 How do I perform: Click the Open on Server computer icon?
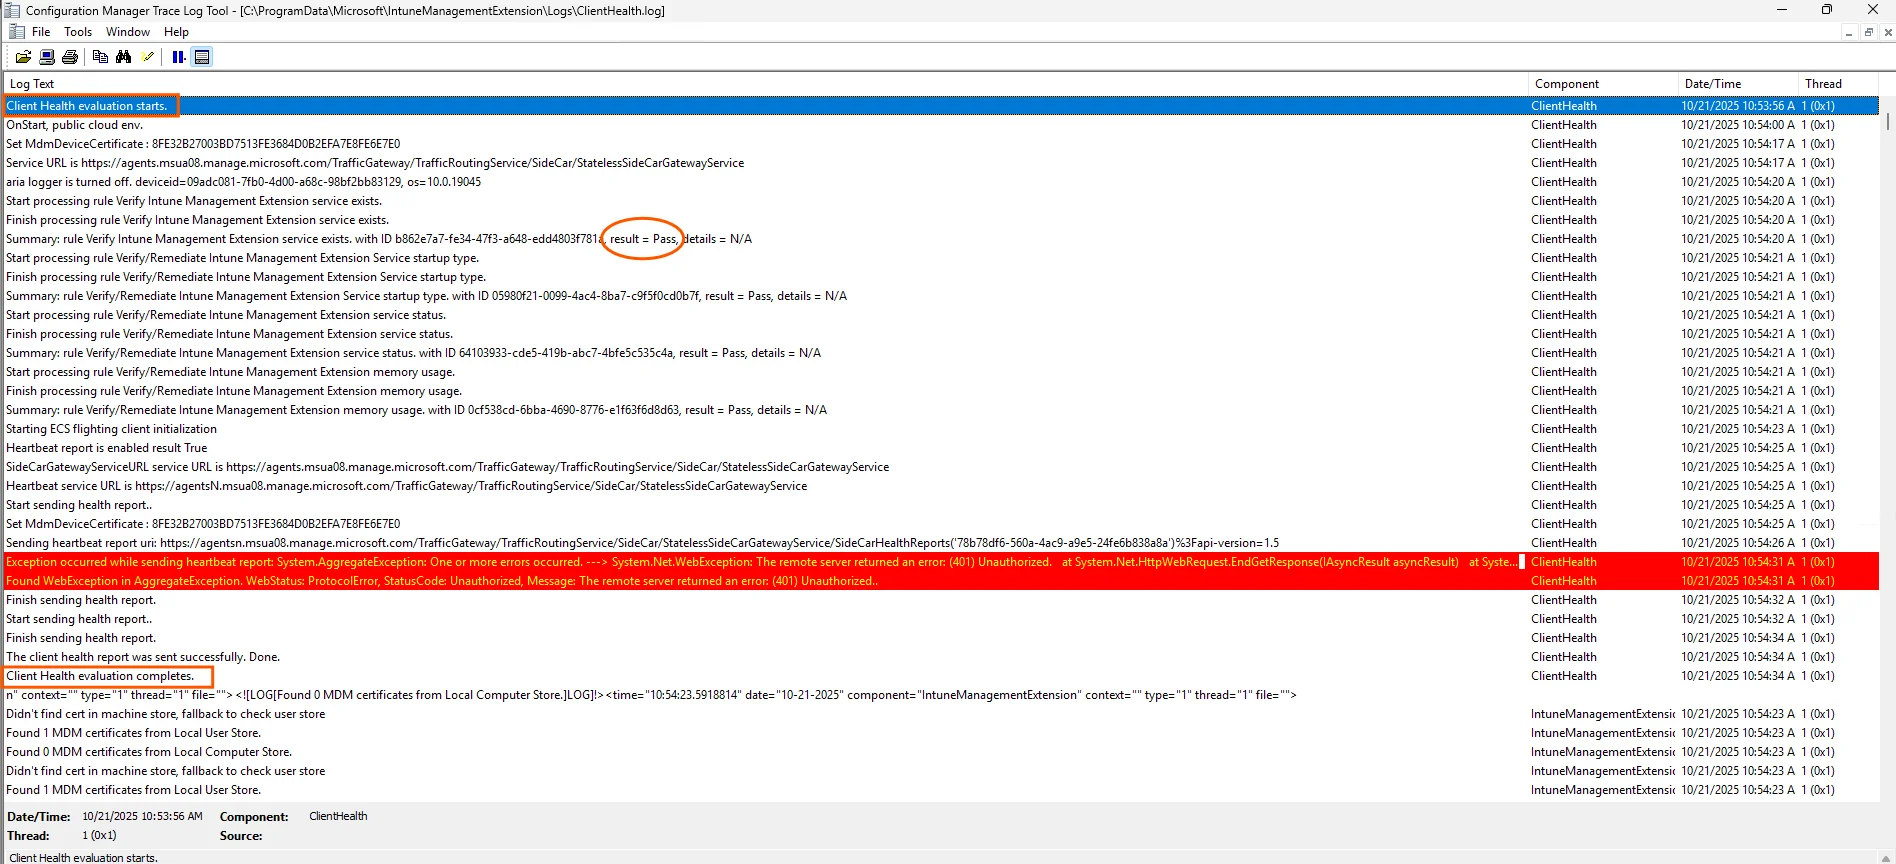(47, 57)
